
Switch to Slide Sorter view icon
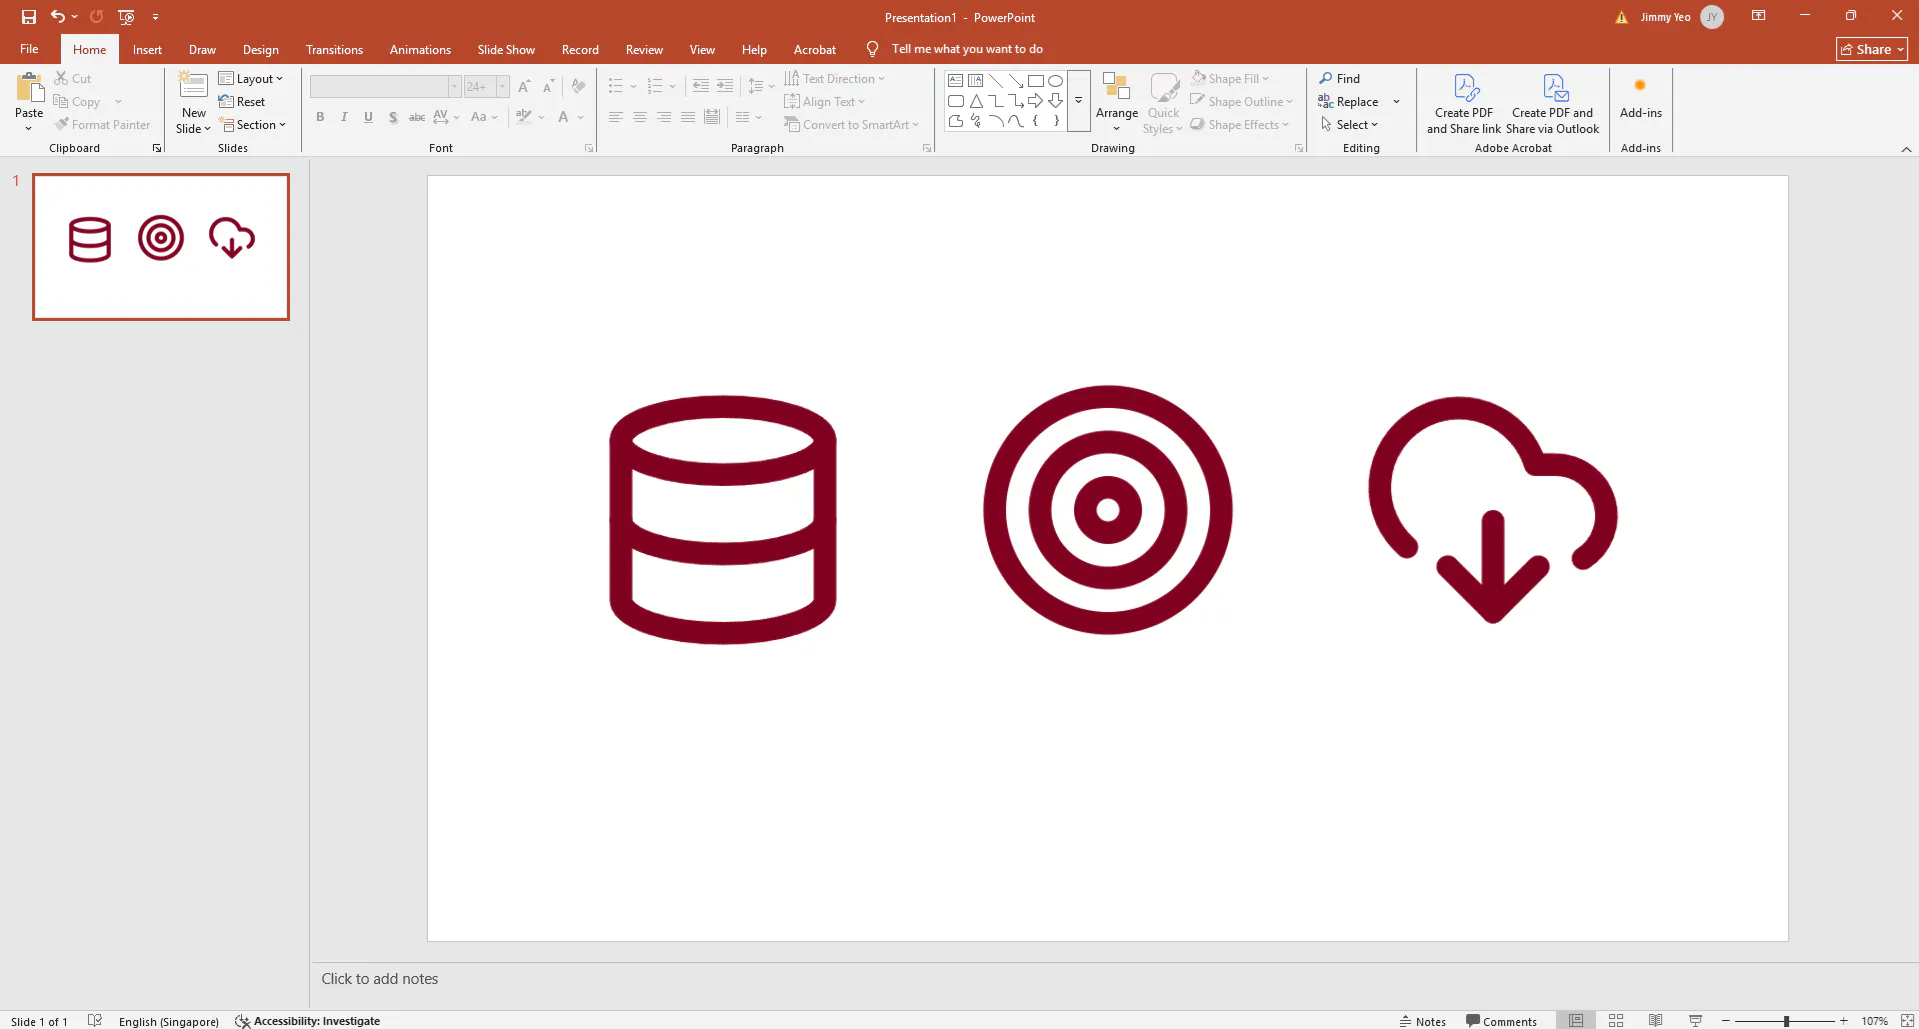tap(1616, 1020)
